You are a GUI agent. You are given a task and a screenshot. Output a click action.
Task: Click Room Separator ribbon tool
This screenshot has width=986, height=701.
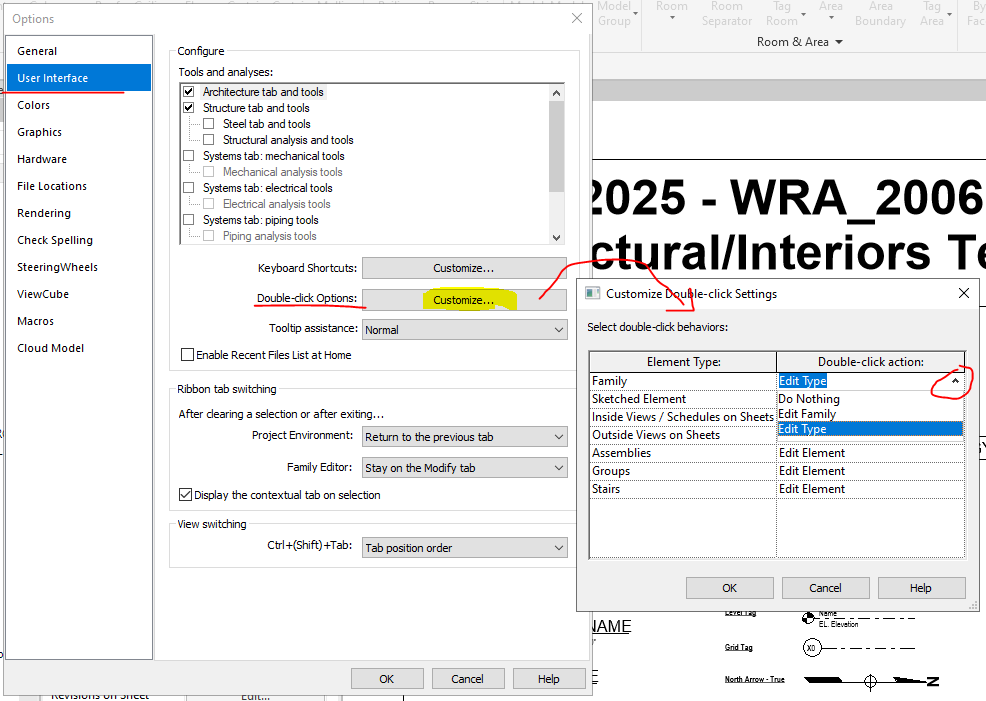727,14
